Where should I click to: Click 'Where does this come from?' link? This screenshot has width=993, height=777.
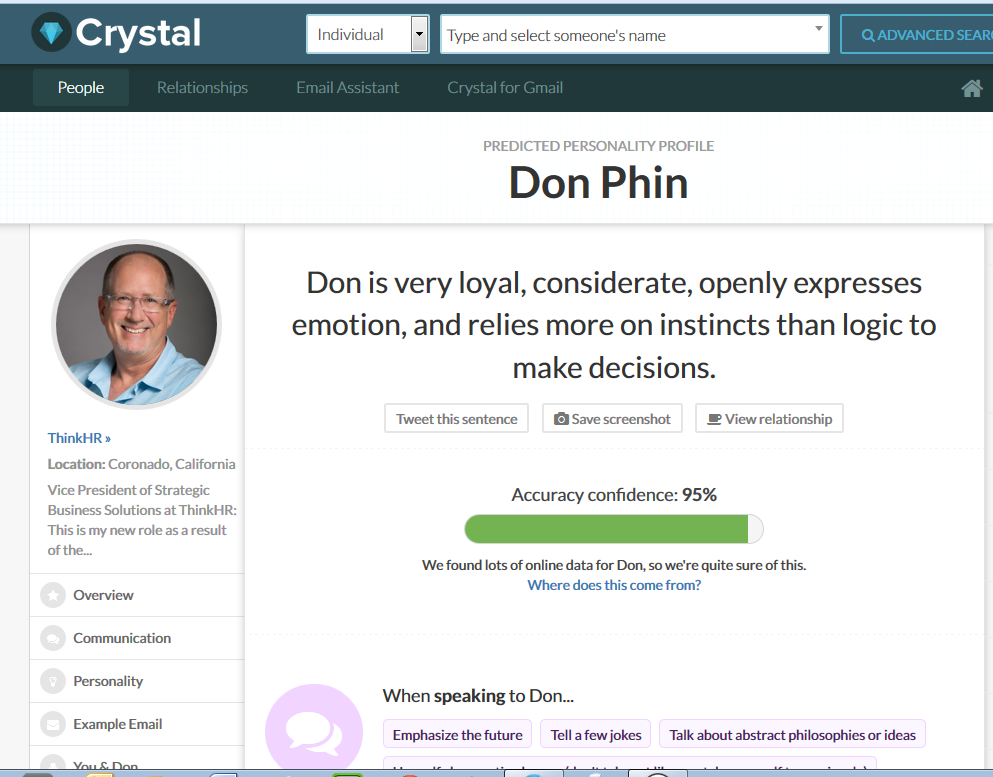click(x=614, y=585)
